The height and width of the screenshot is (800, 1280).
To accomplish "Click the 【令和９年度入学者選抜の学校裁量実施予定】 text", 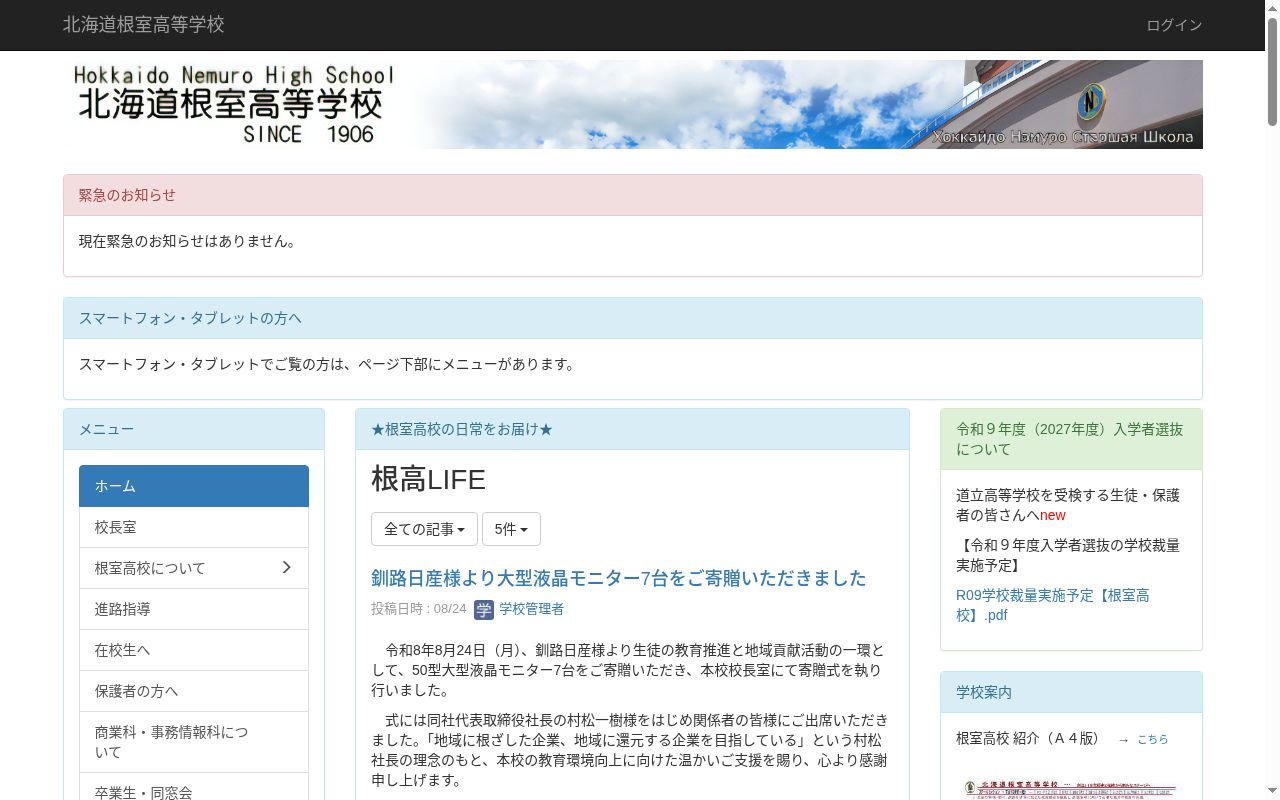I will point(1068,555).
